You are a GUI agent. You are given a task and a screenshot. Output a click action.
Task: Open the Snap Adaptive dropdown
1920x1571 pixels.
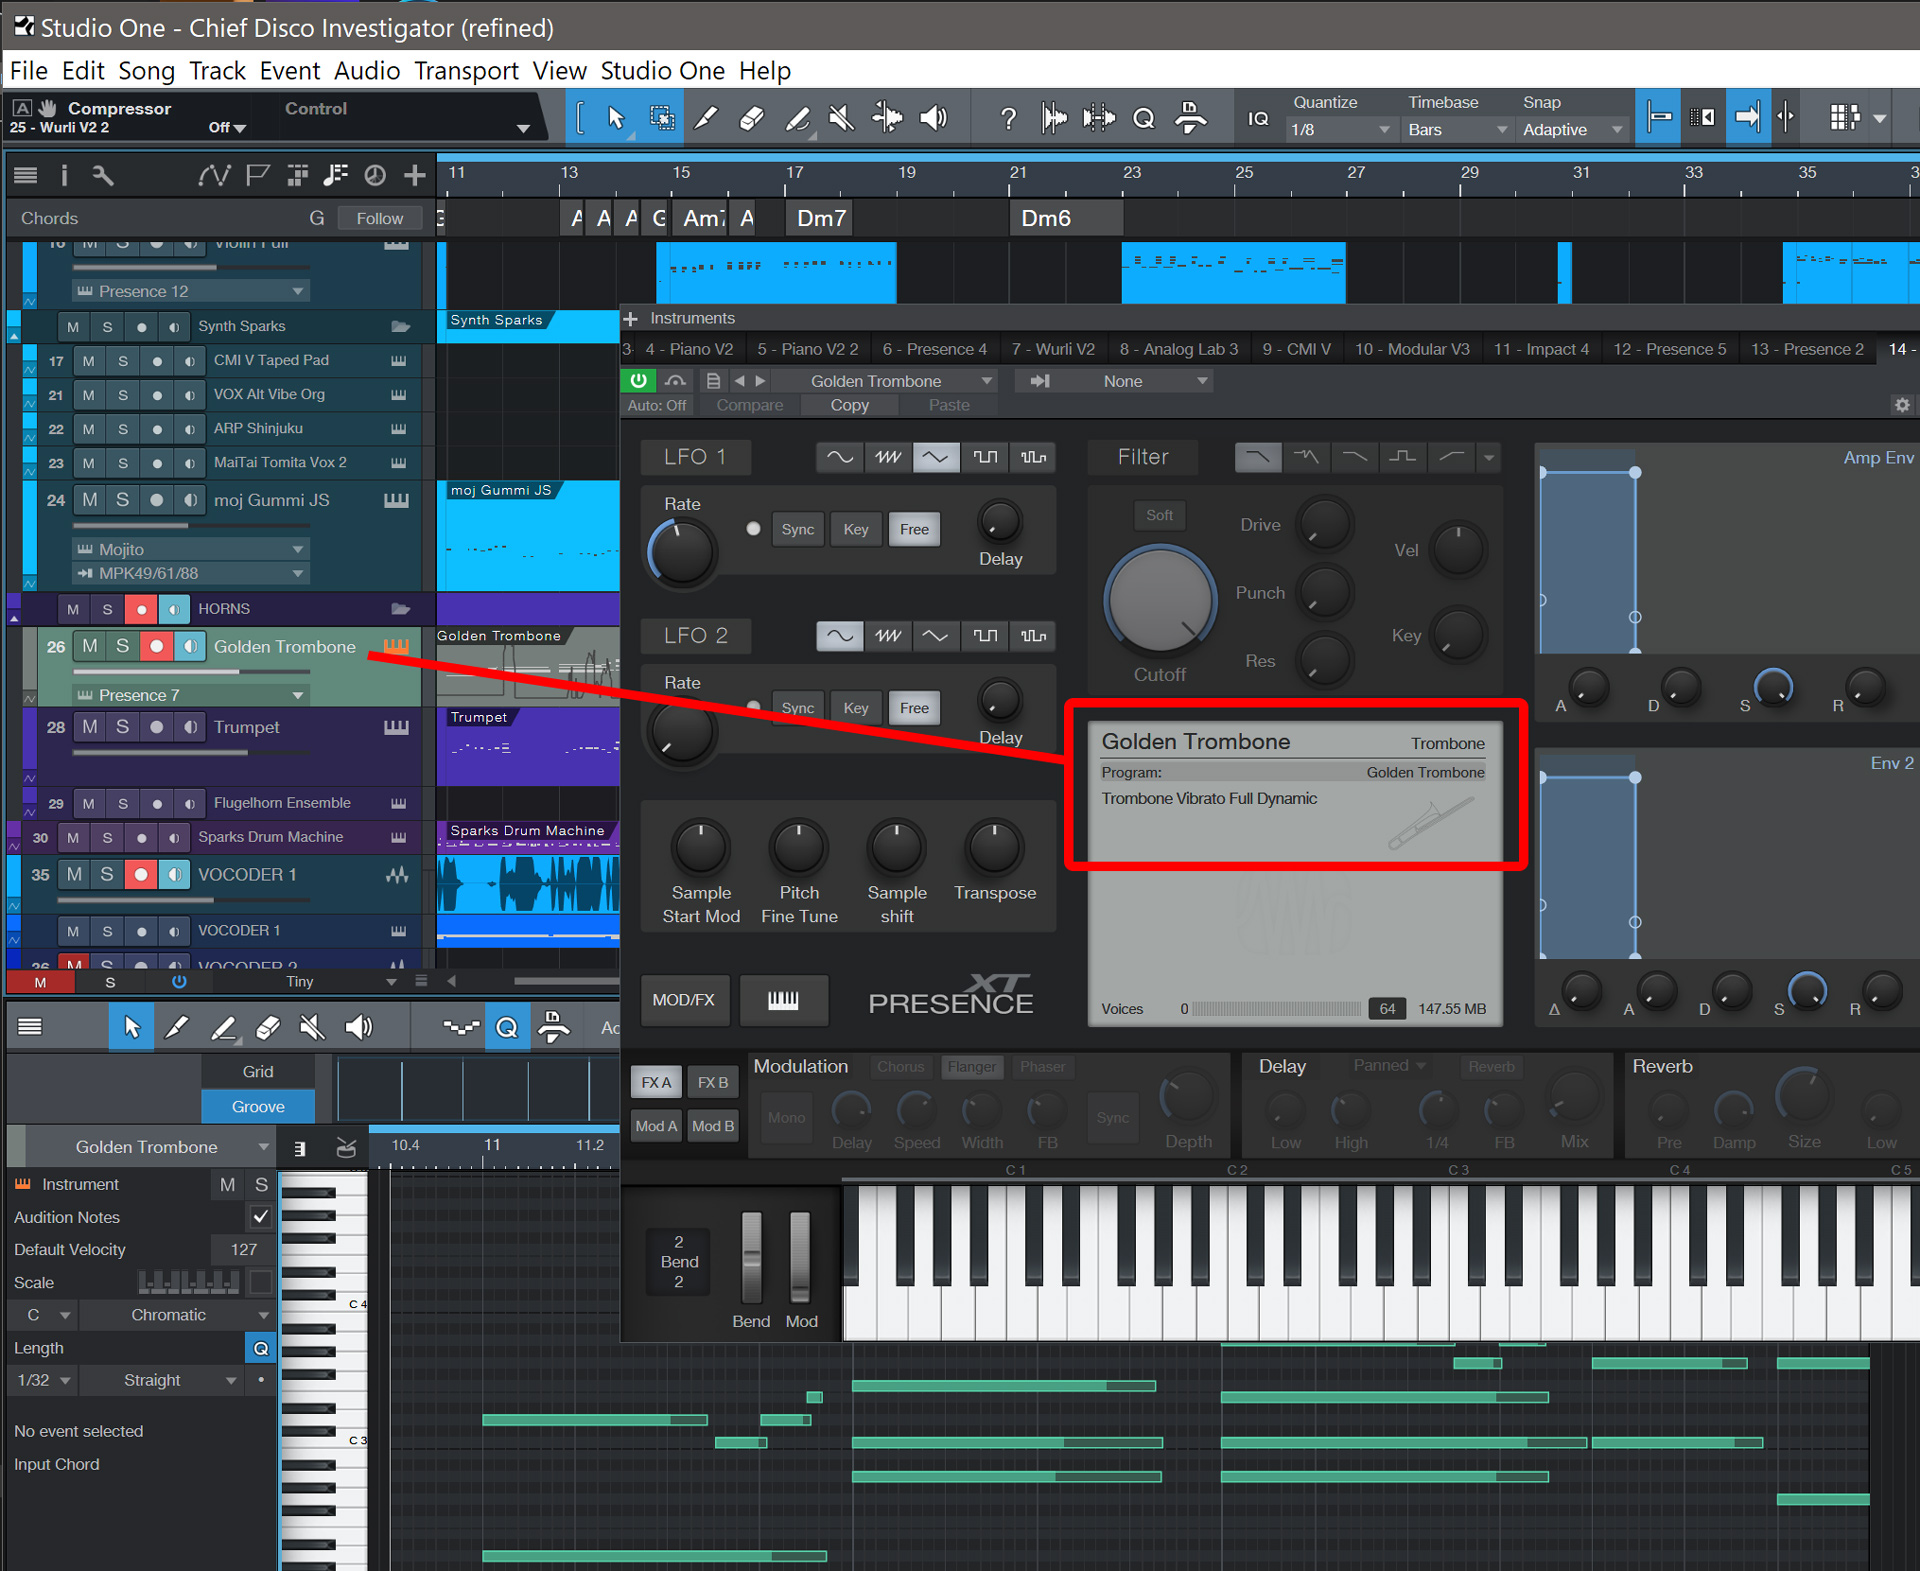point(1572,130)
